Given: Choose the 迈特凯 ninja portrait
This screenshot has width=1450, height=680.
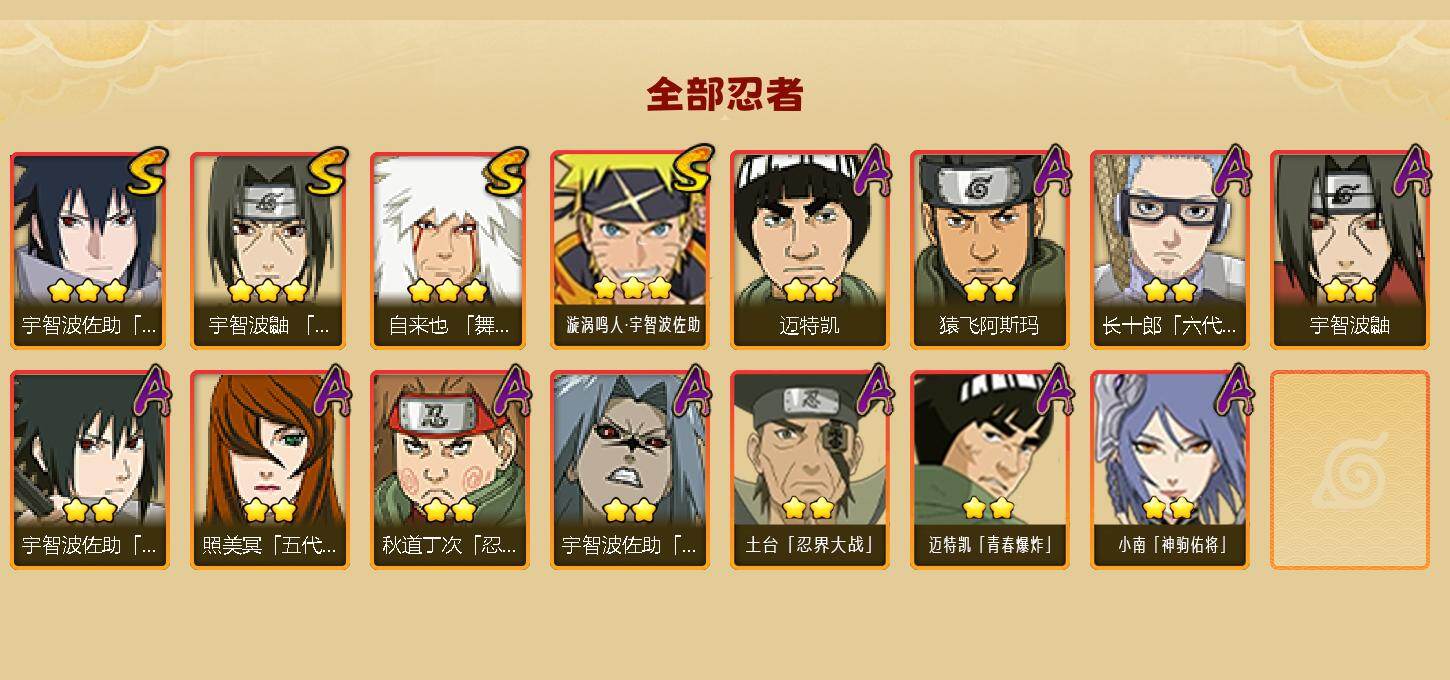Looking at the screenshot, I should [809, 250].
